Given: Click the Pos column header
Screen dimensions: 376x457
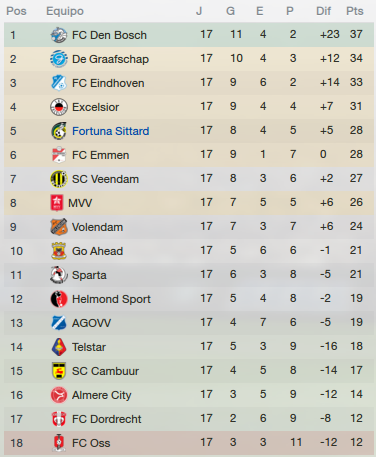Looking at the screenshot, I should point(16,11).
